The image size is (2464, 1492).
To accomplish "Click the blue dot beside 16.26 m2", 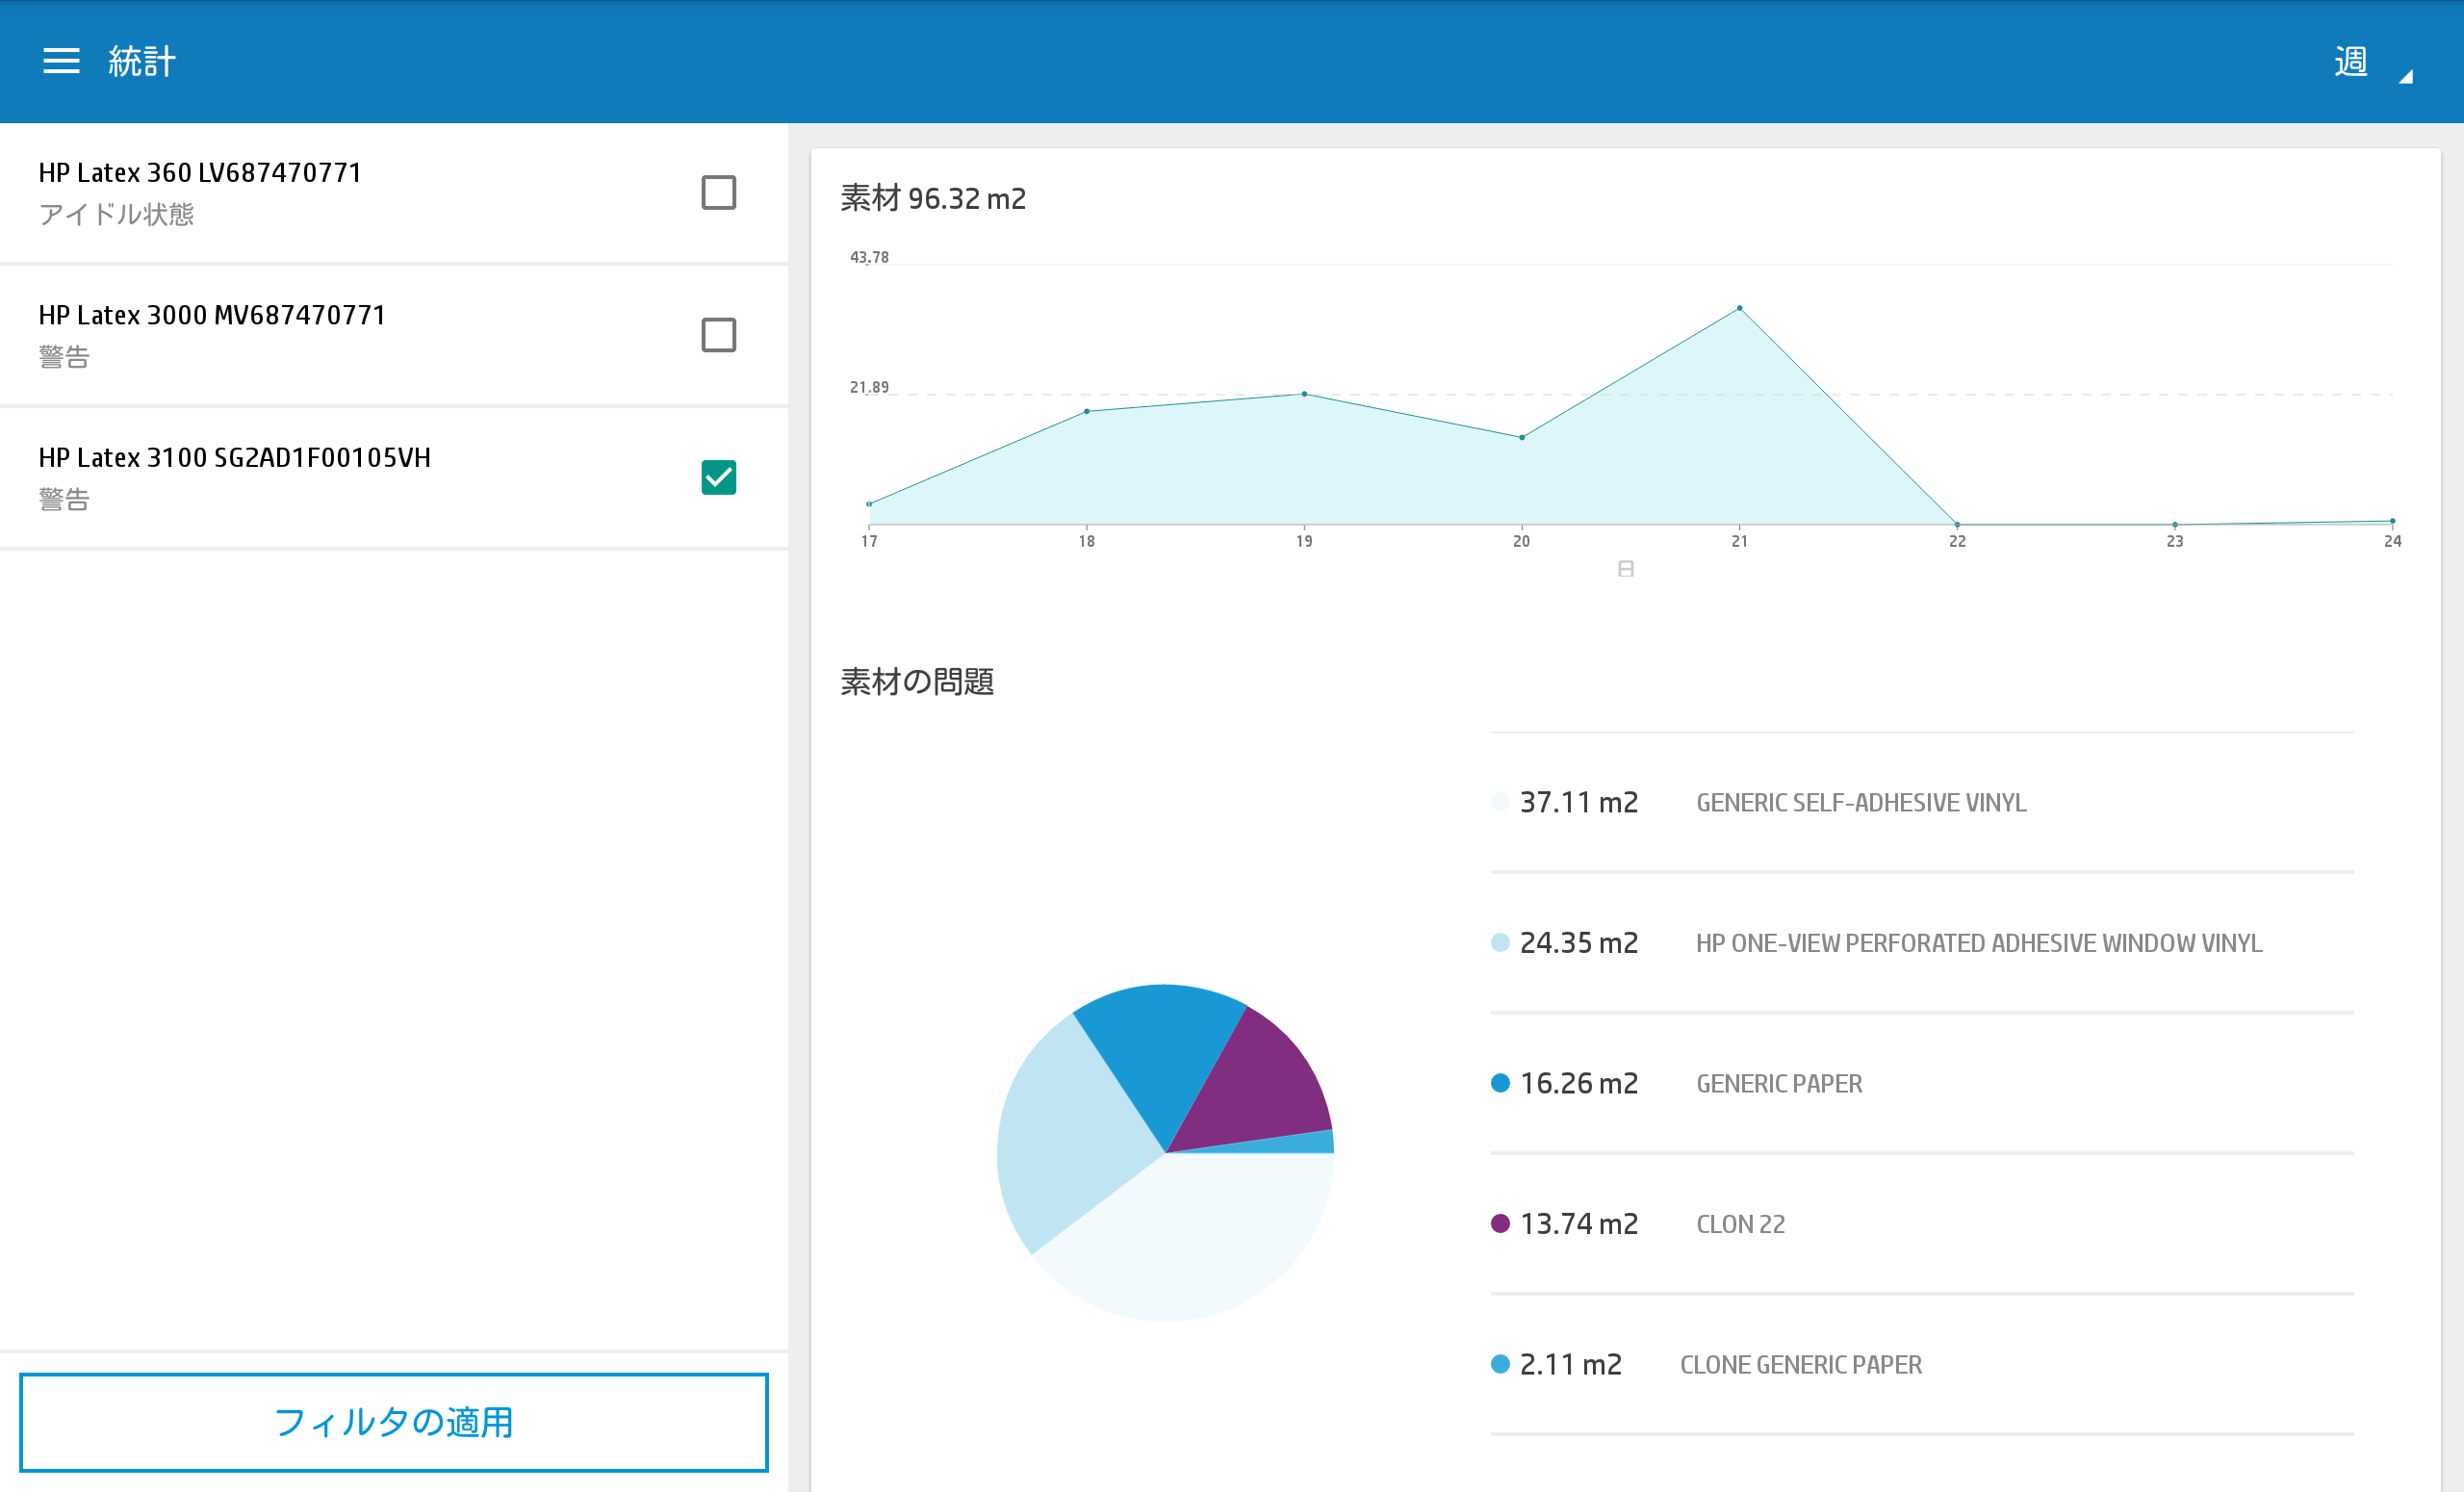I will (1500, 1083).
